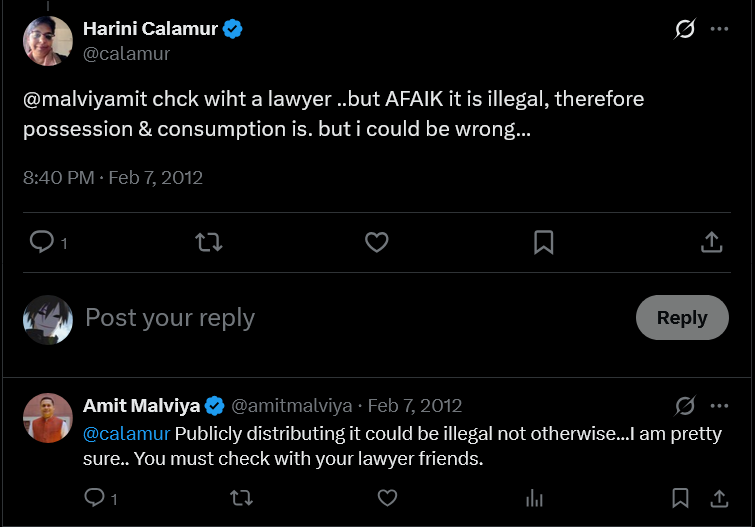Like Amit Malviya's reply
755x527 pixels.
click(387, 498)
